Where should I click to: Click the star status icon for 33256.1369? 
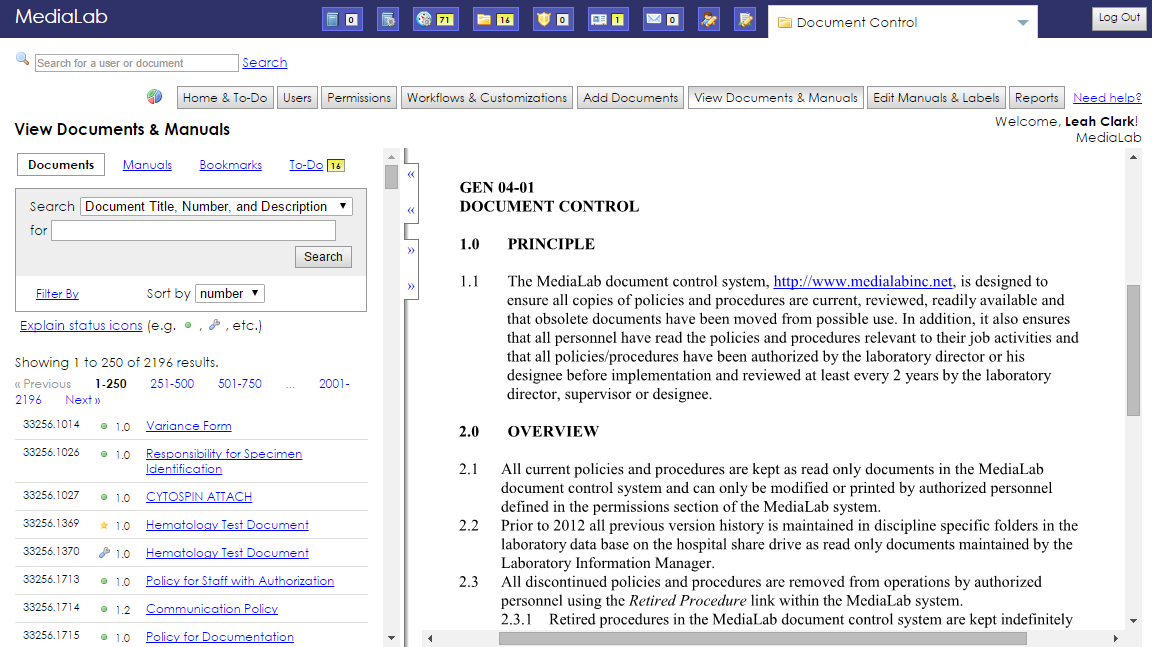click(x=104, y=525)
